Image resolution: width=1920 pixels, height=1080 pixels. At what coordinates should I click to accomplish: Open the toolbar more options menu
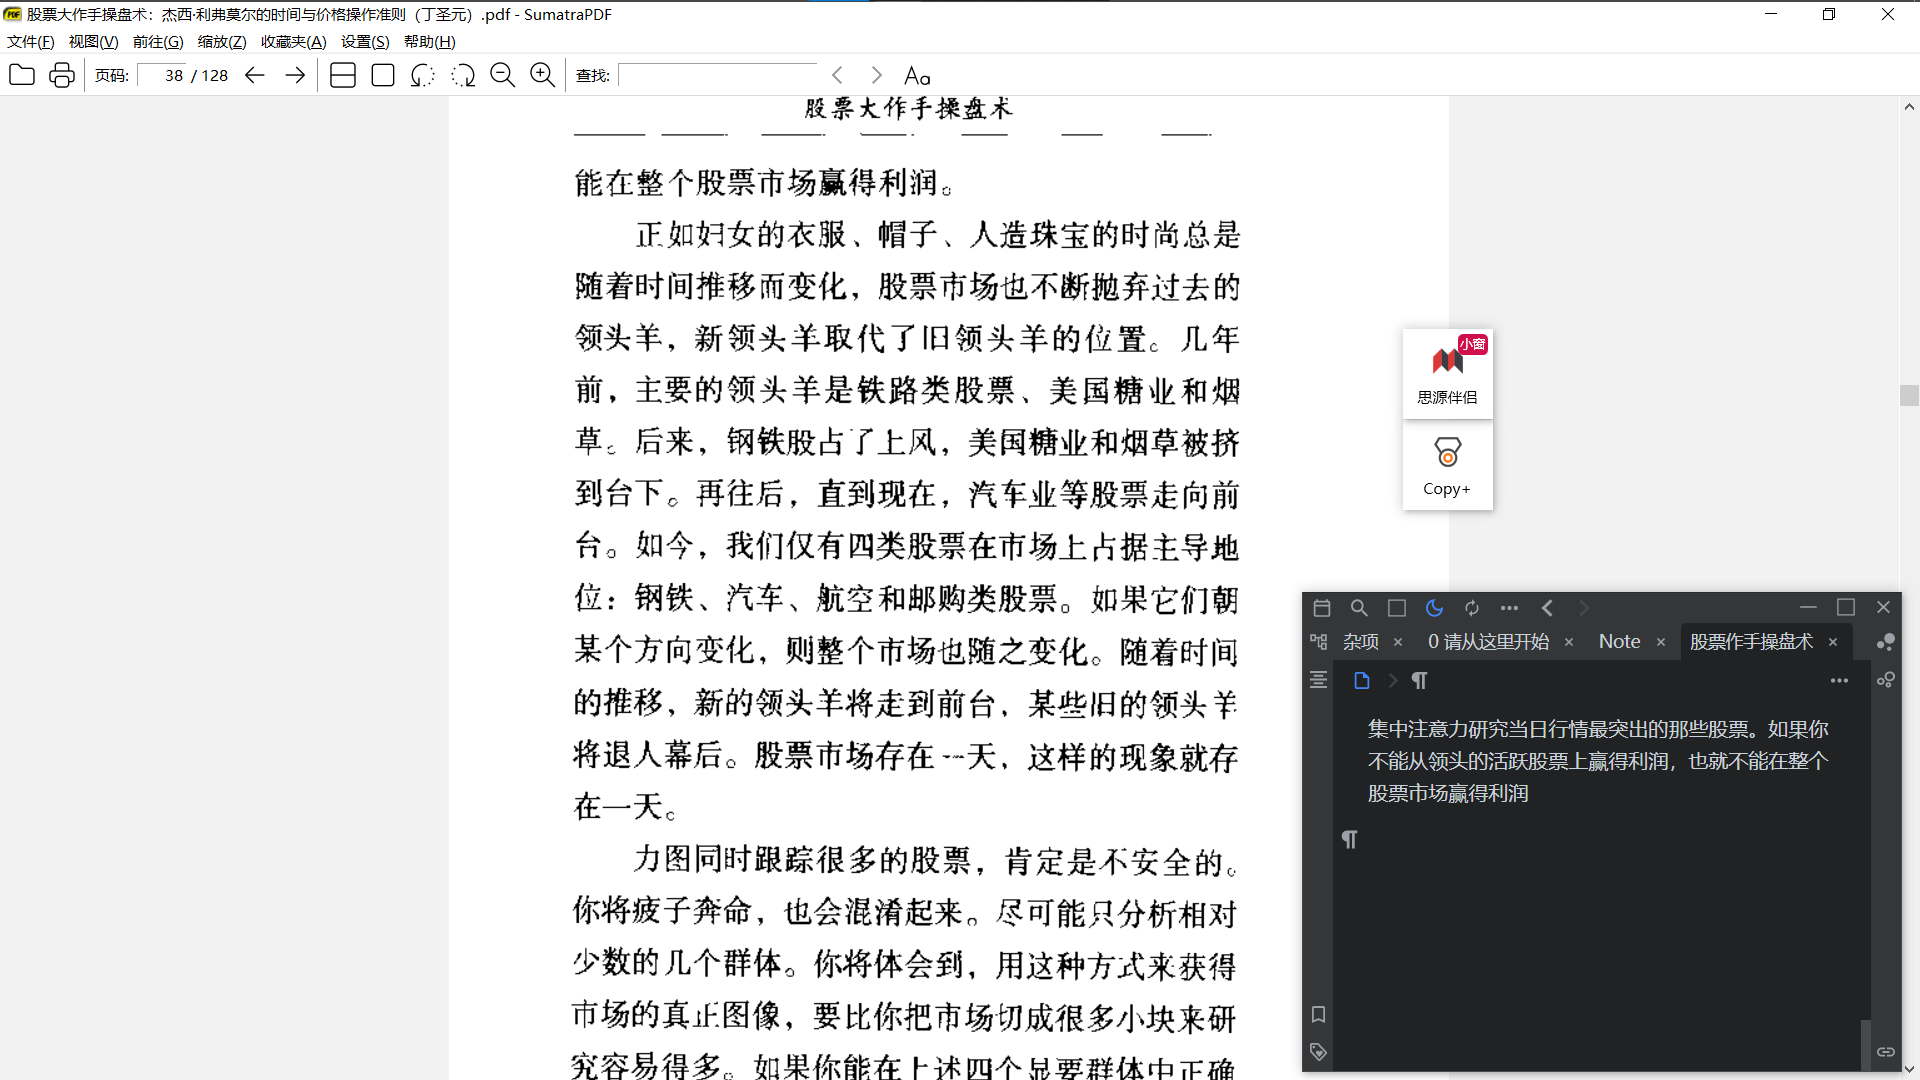(1511, 607)
